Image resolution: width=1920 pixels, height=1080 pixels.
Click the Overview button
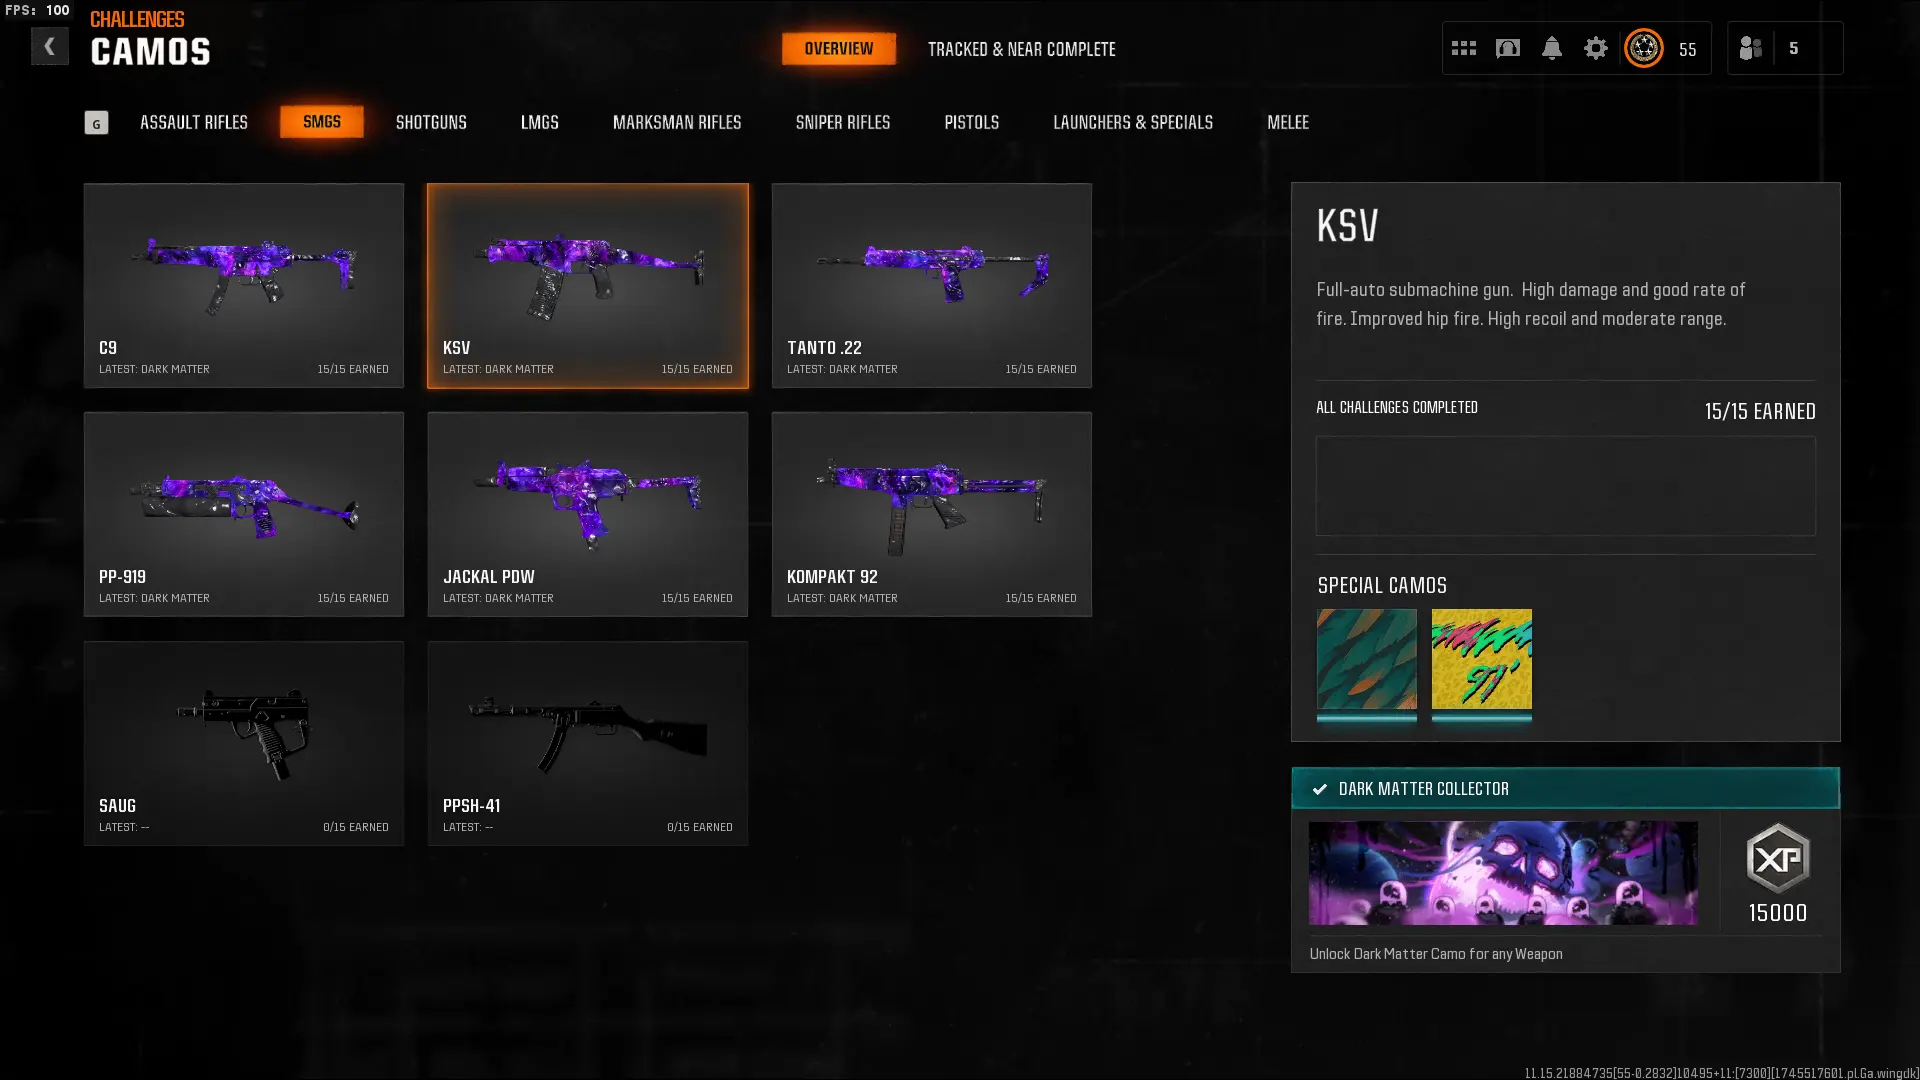click(x=839, y=48)
